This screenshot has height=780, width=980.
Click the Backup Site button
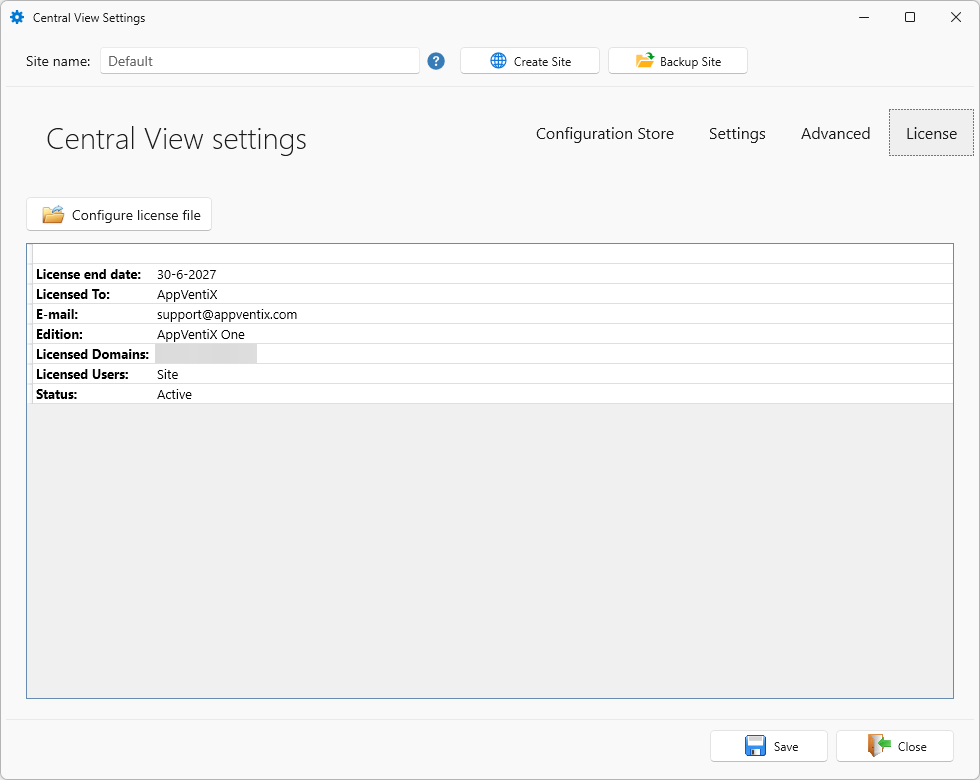(678, 61)
